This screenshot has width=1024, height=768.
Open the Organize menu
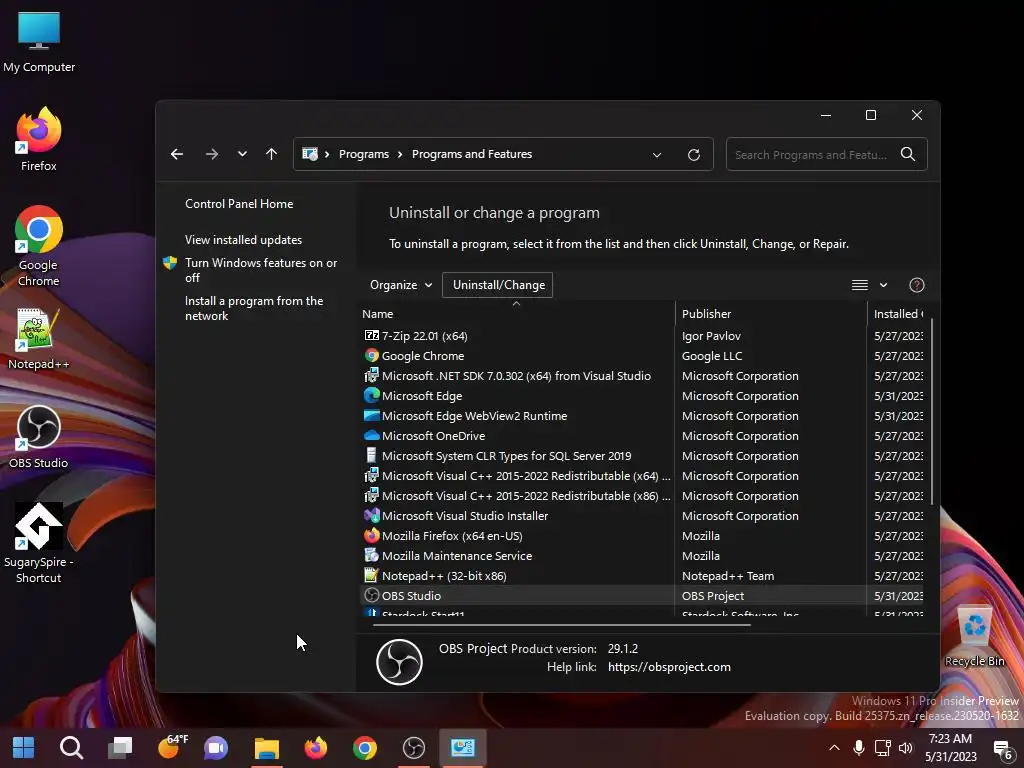[x=401, y=285]
